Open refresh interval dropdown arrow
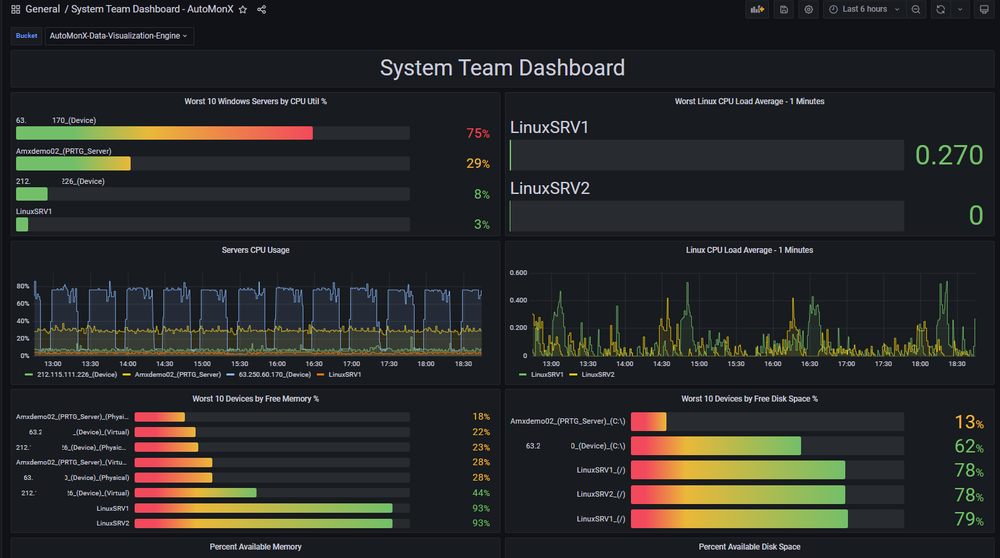Screen dimensions: 1000x558 coord(960,10)
